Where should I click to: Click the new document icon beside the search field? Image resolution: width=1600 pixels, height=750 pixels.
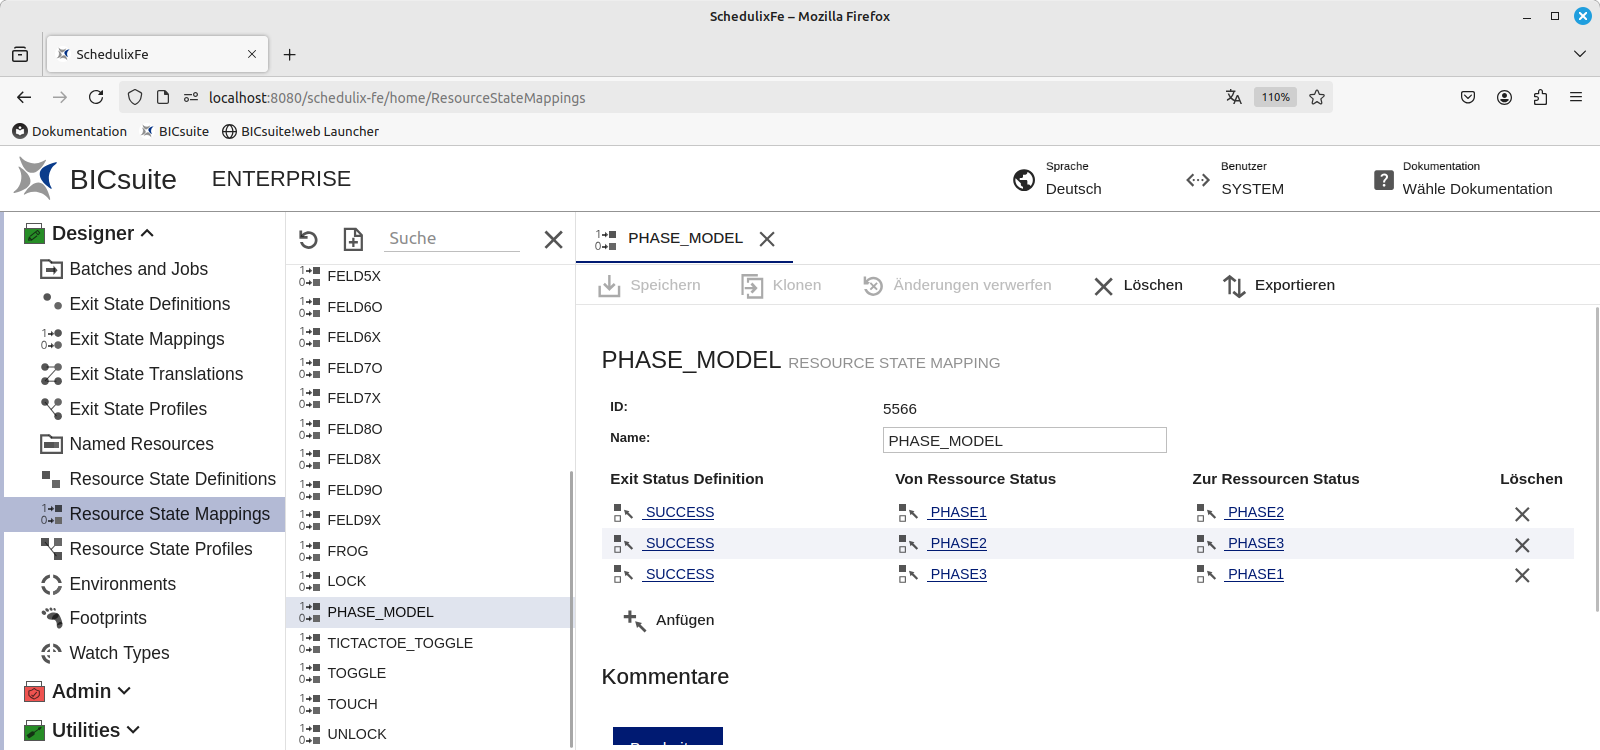pyautogui.click(x=353, y=239)
